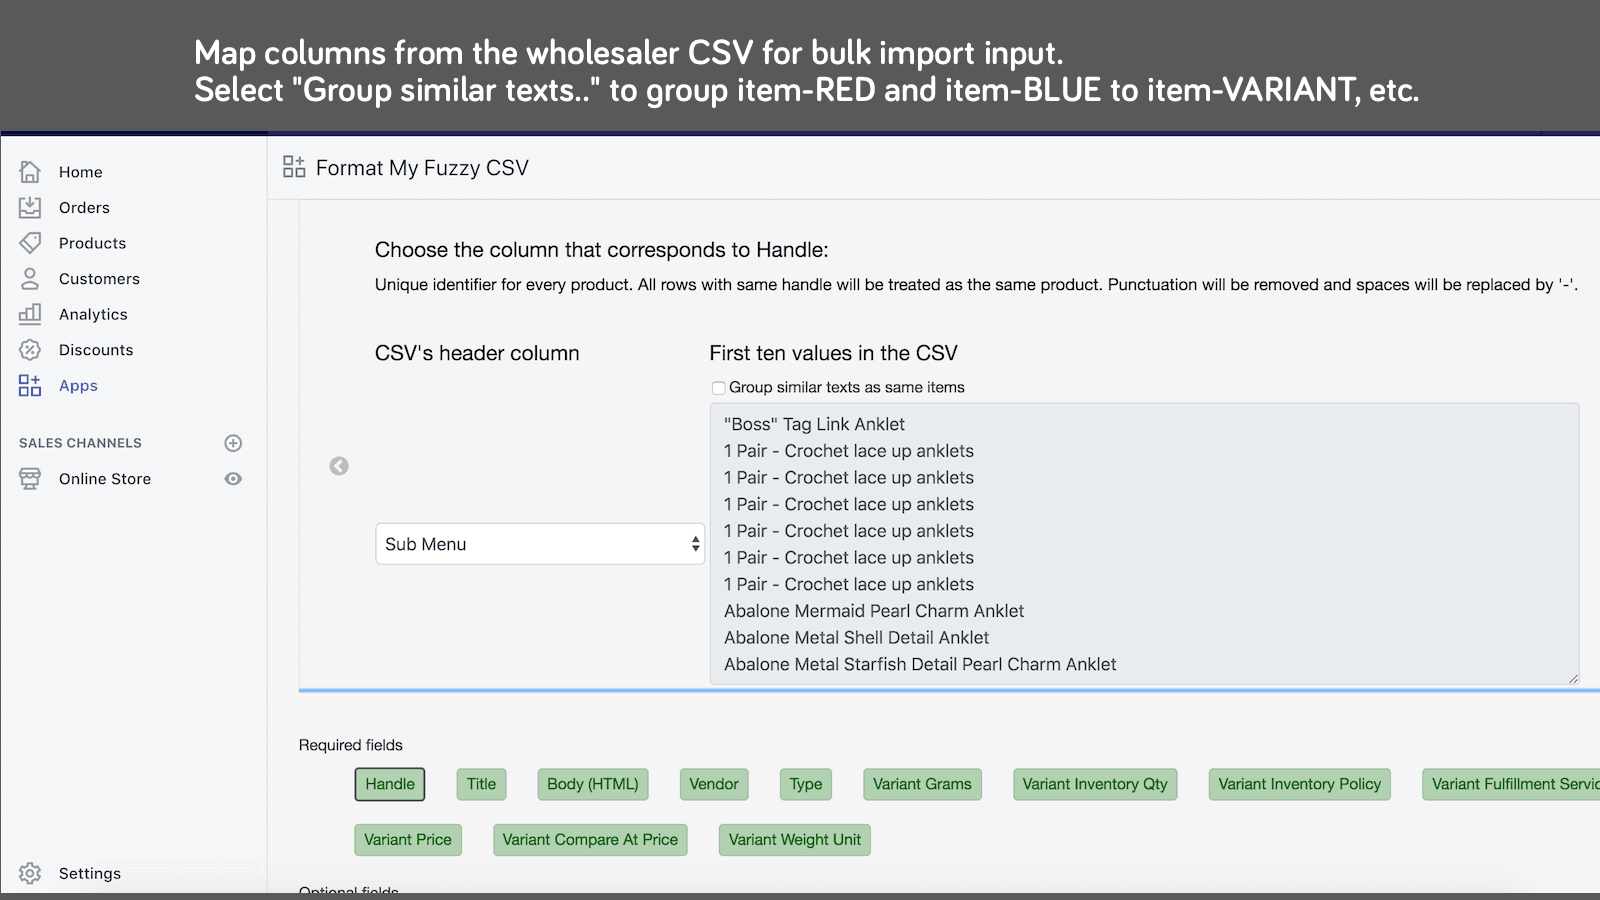Enable Group similar texts as same items
Image resolution: width=1600 pixels, height=900 pixels.
718,388
